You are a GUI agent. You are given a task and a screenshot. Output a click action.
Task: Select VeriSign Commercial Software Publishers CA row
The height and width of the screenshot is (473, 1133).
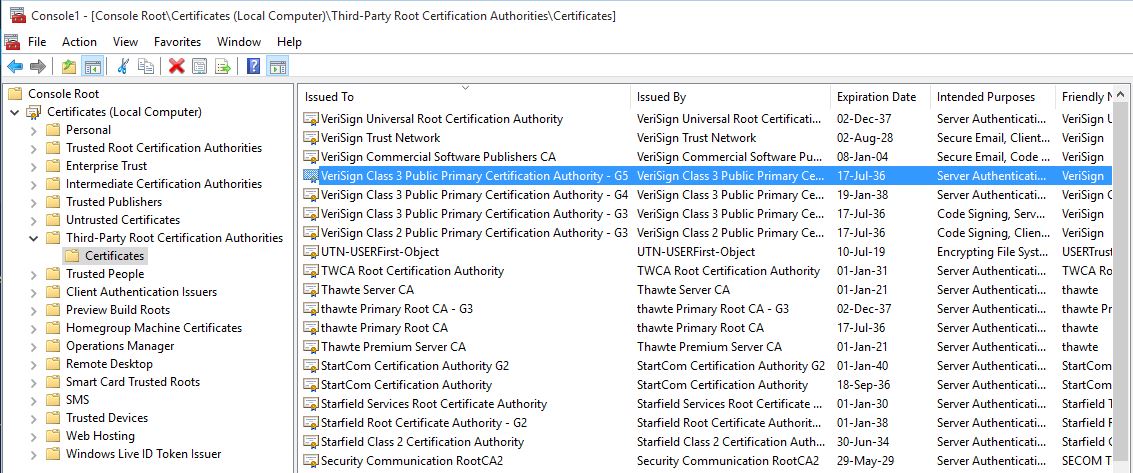[706, 157]
